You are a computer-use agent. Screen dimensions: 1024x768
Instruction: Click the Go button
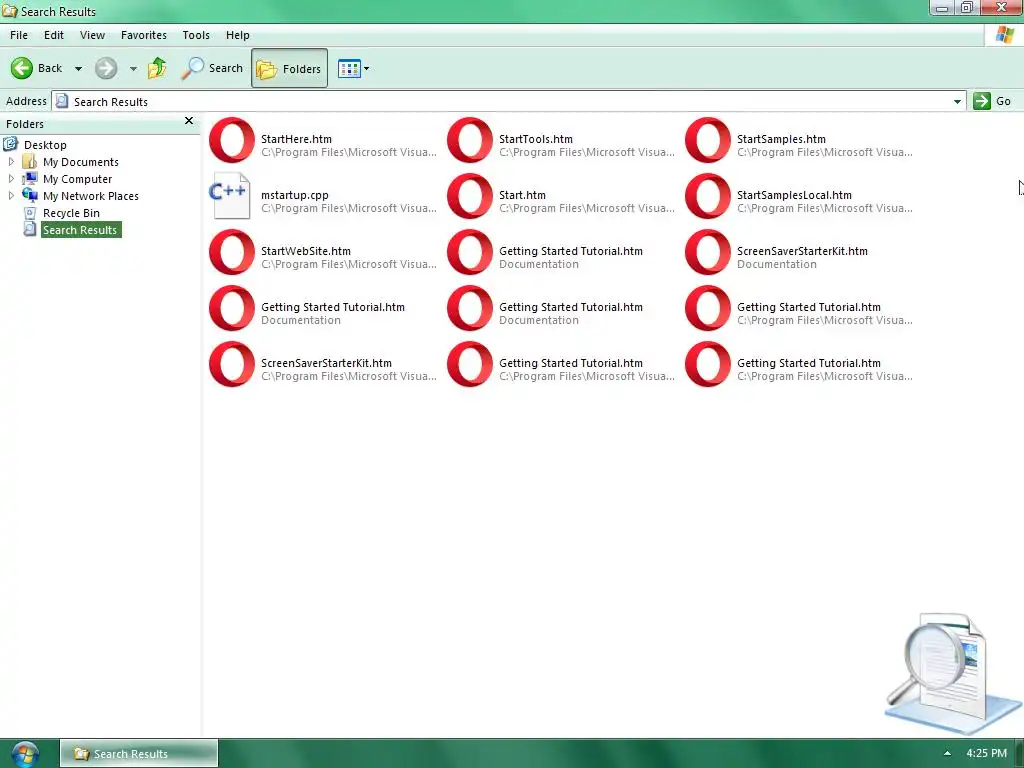pyautogui.click(x=992, y=101)
